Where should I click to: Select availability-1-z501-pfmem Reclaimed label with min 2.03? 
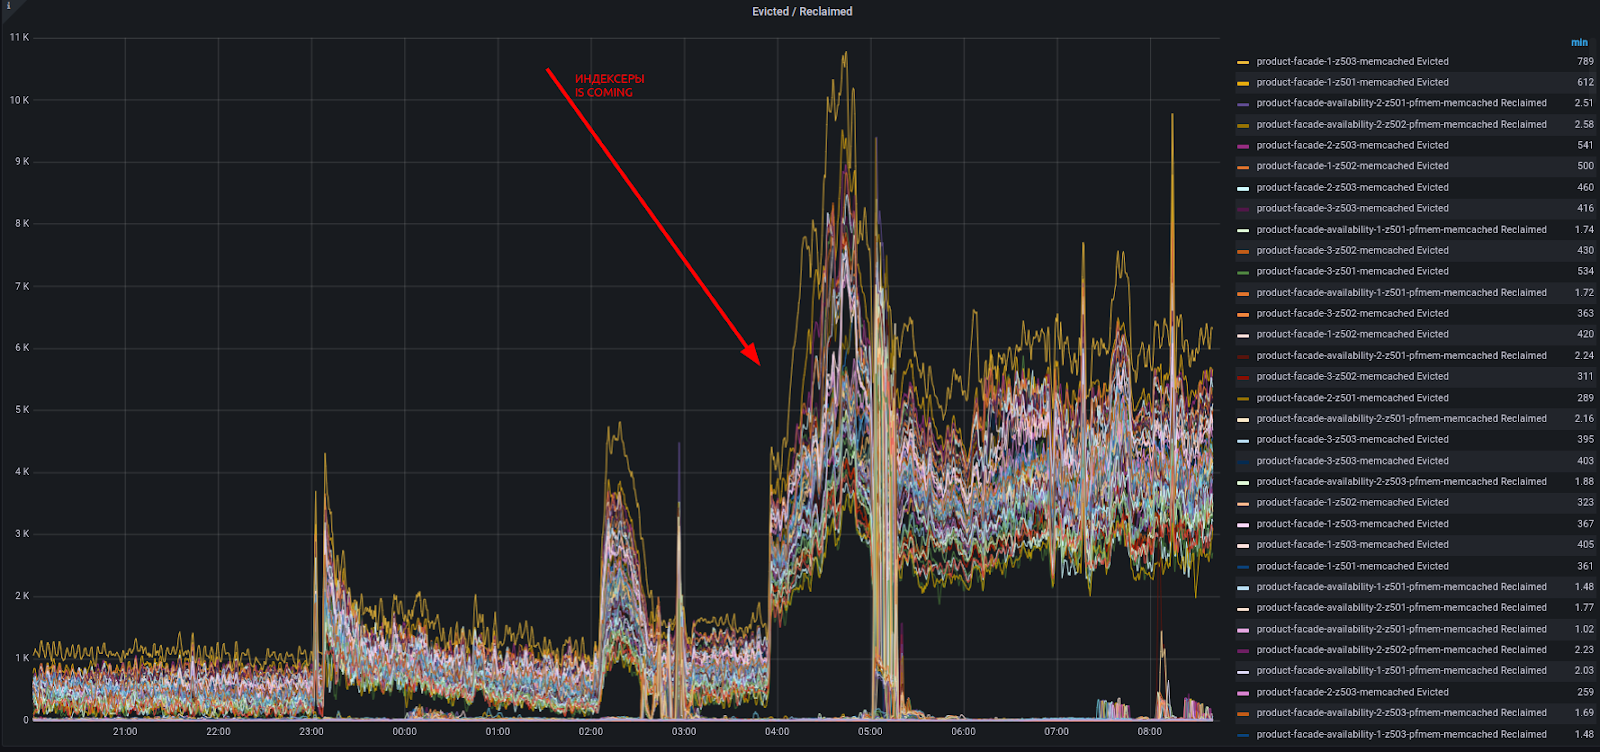pyautogui.click(x=1402, y=671)
